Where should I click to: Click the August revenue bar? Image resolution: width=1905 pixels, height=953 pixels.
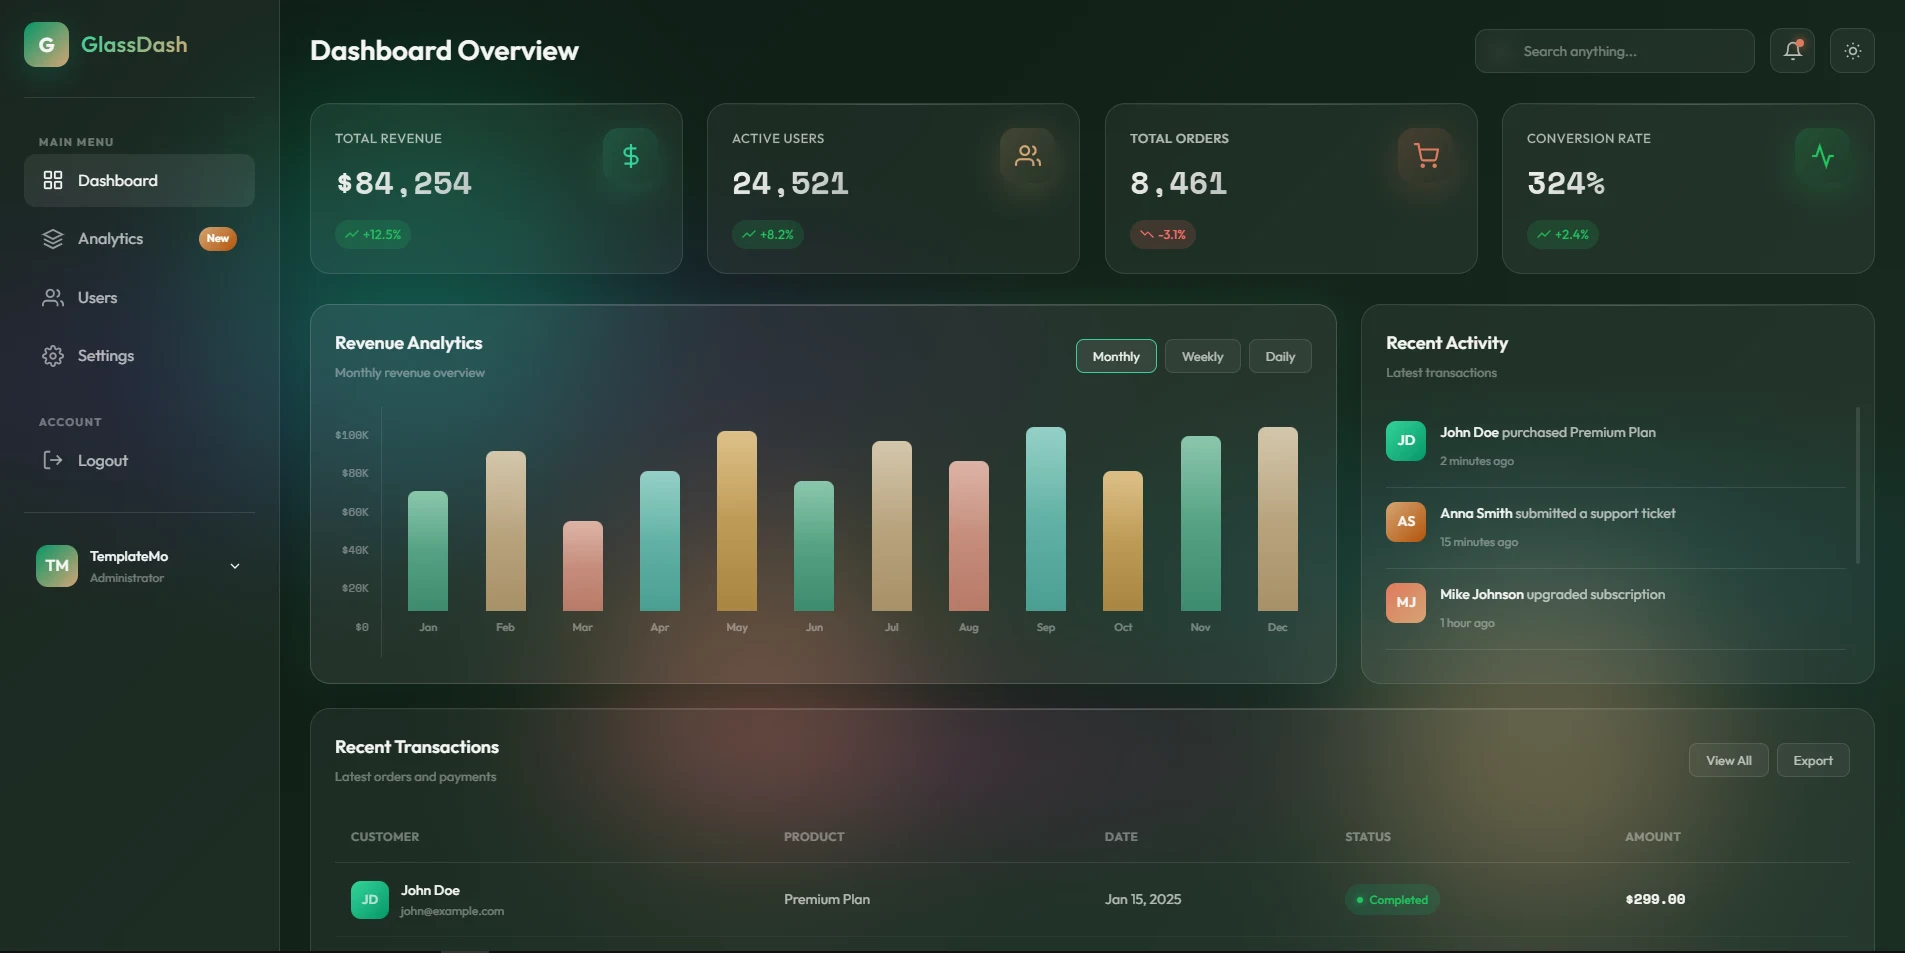coord(969,536)
